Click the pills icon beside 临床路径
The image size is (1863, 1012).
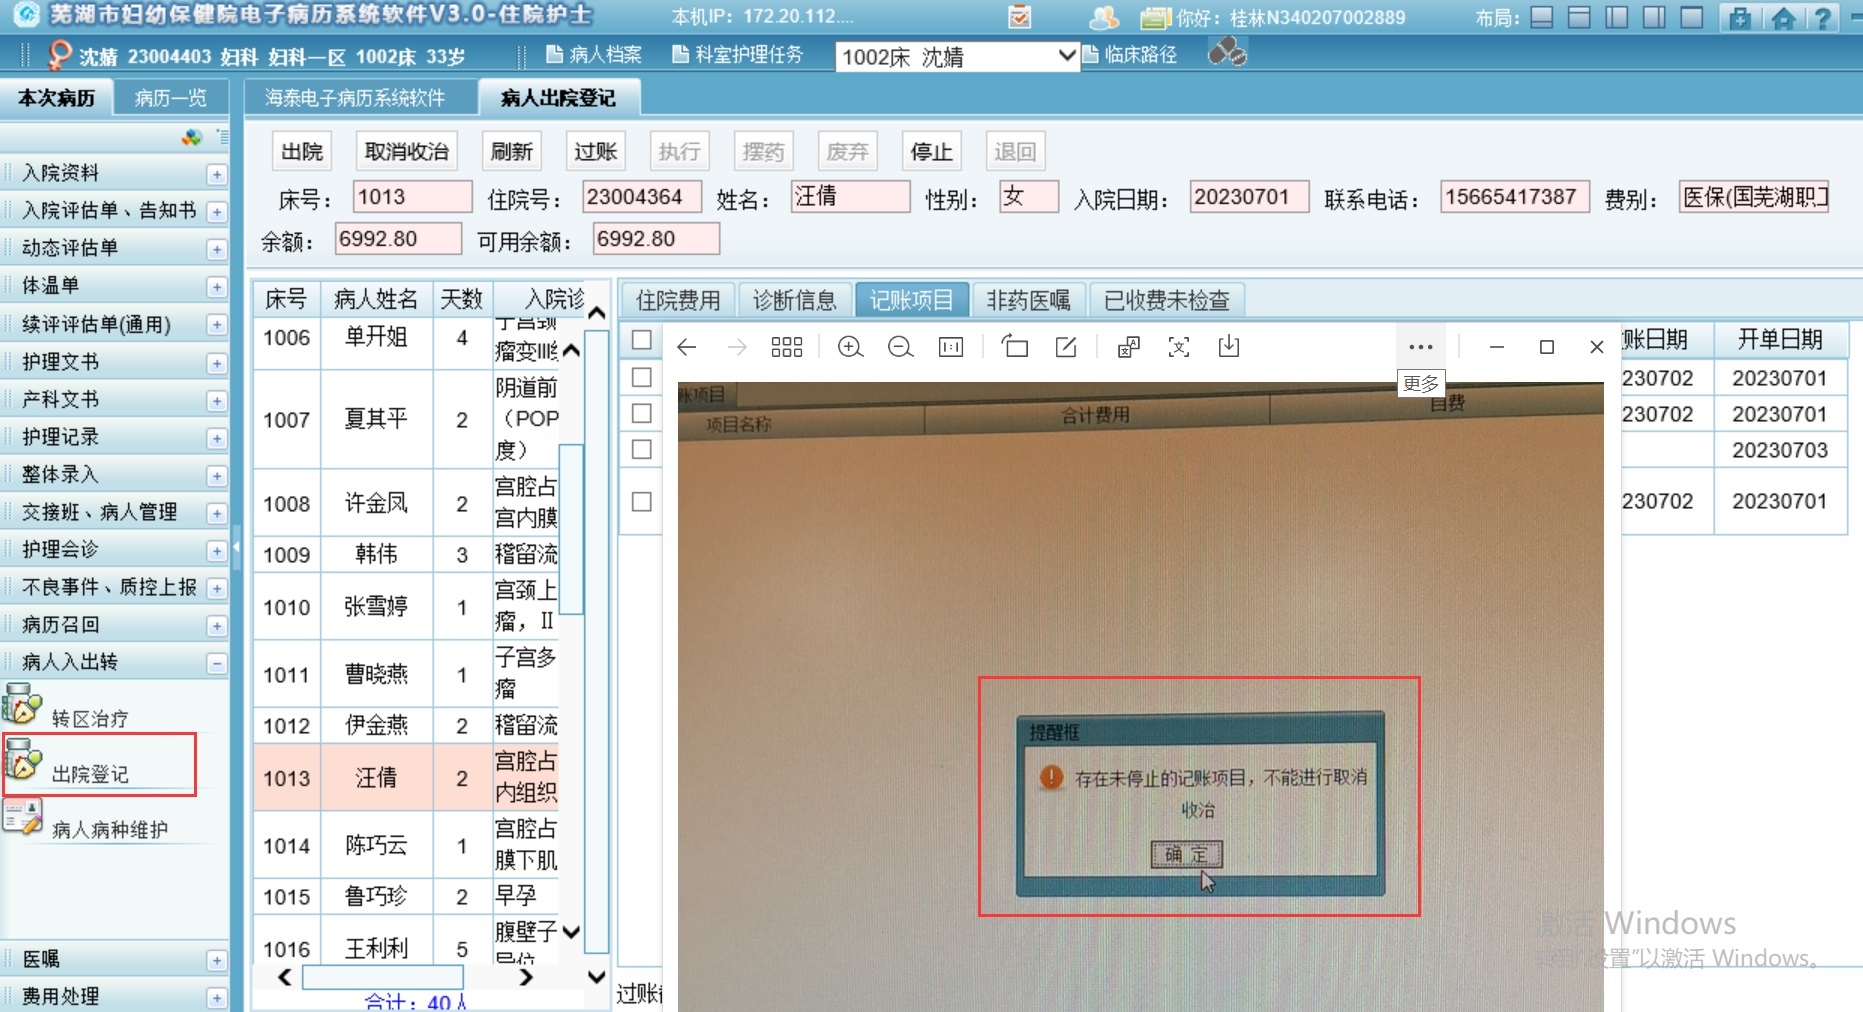point(1227,52)
